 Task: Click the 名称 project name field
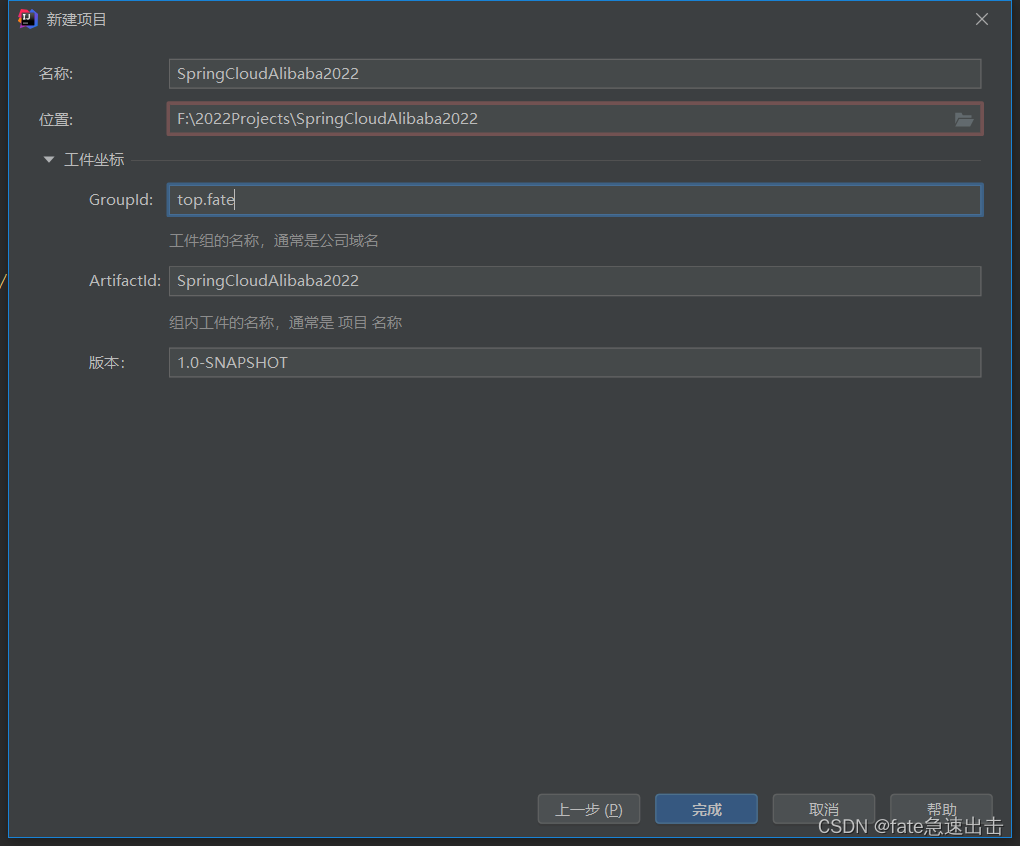(575, 73)
